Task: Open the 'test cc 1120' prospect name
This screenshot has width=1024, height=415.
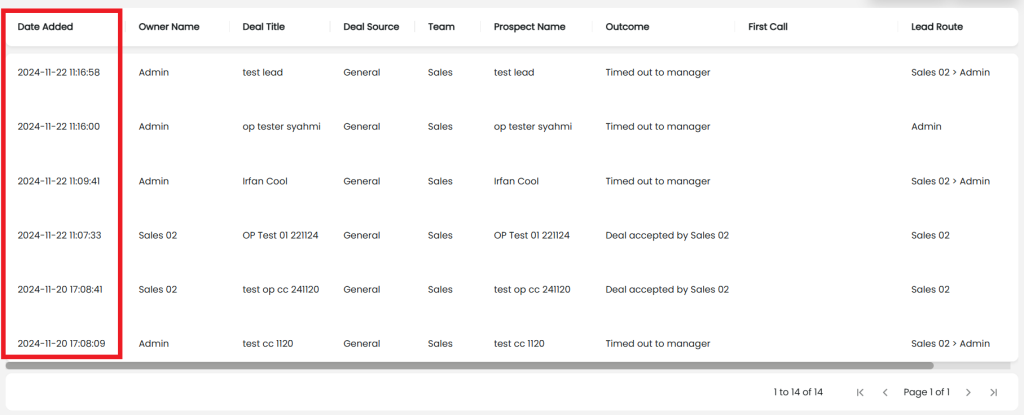Action: tap(519, 343)
